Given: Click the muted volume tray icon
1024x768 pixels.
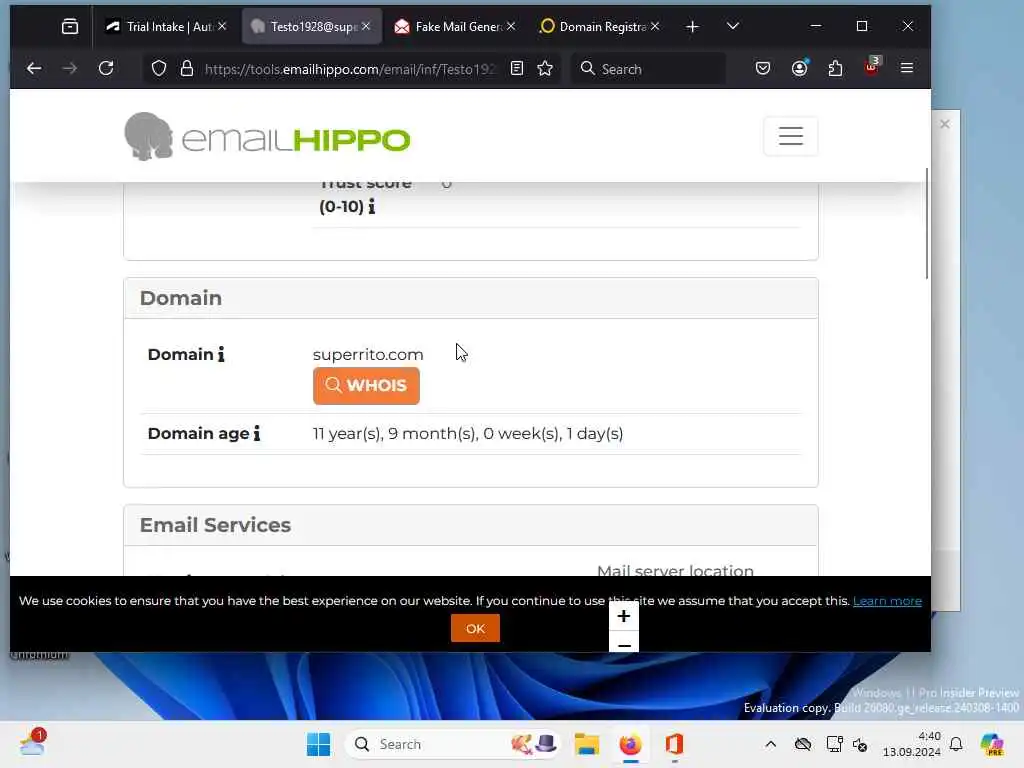Looking at the screenshot, I should [x=860, y=744].
